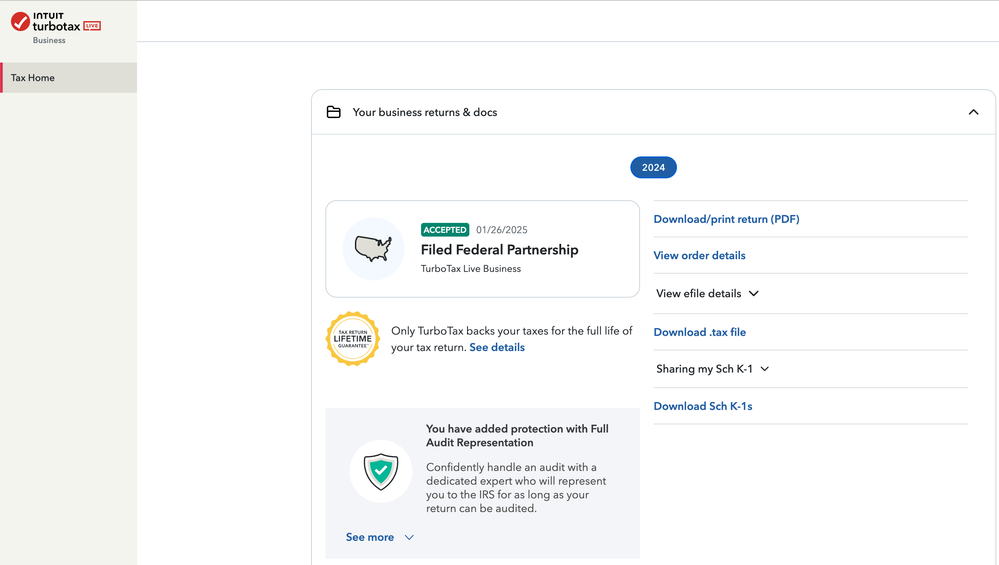
Task: Click the Full Audit Representation heading
Action: click(x=517, y=436)
